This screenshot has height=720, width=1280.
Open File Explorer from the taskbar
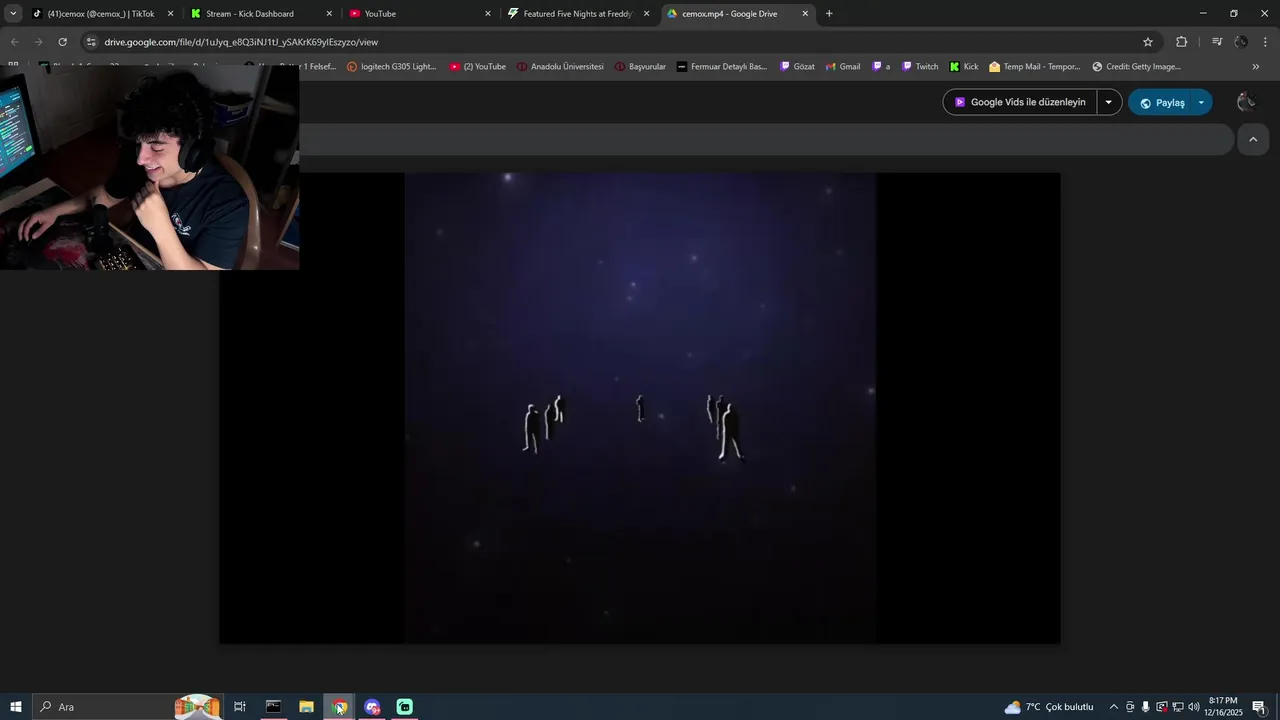click(x=306, y=707)
